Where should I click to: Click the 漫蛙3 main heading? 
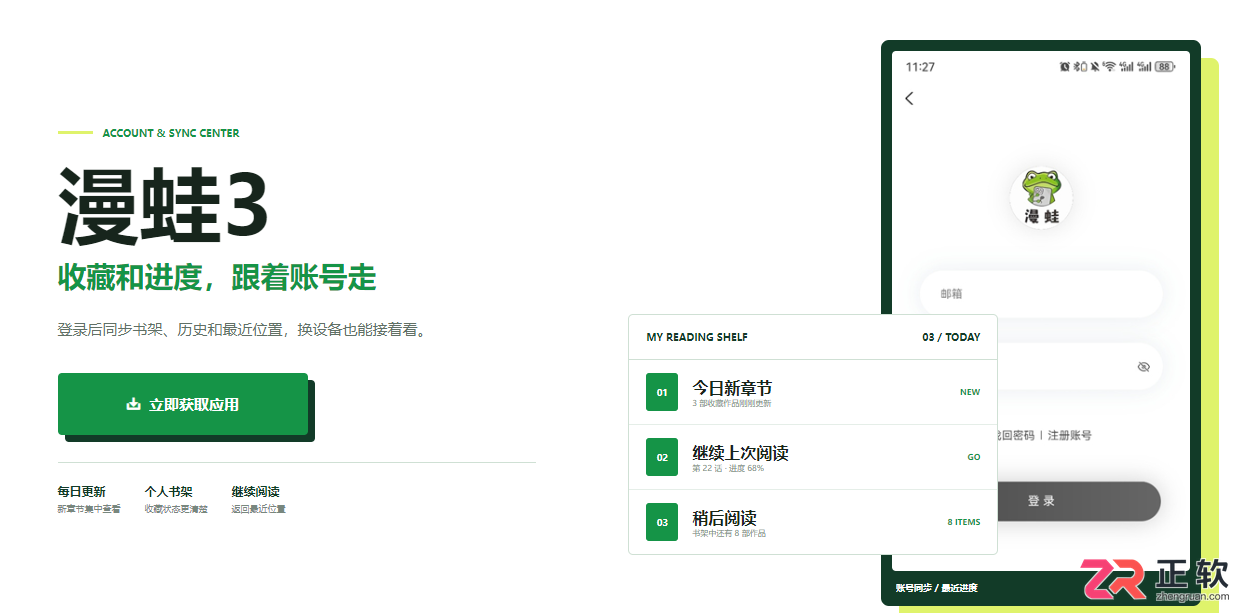[x=164, y=208]
